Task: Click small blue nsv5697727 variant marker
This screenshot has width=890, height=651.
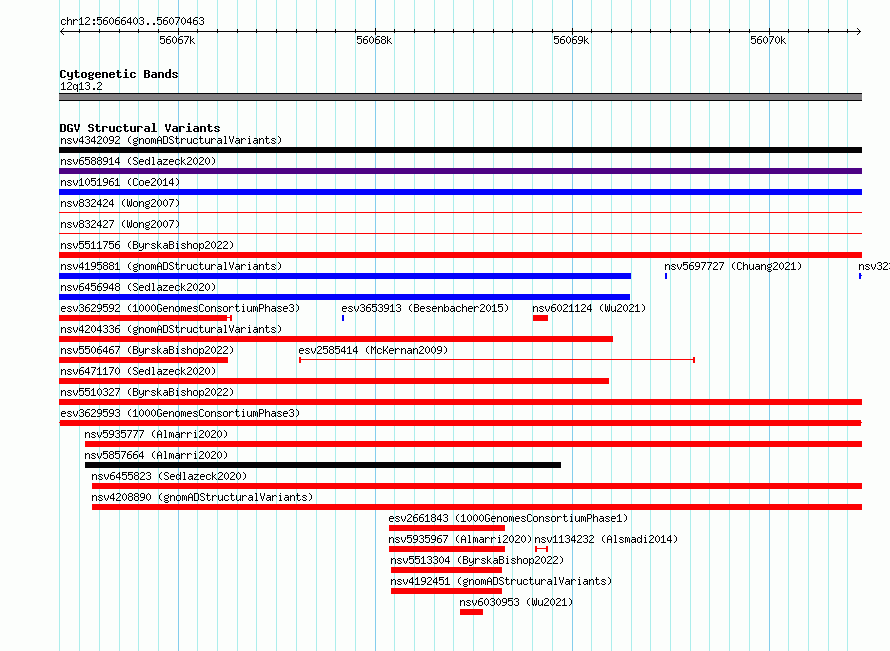Action: click(666, 276)
